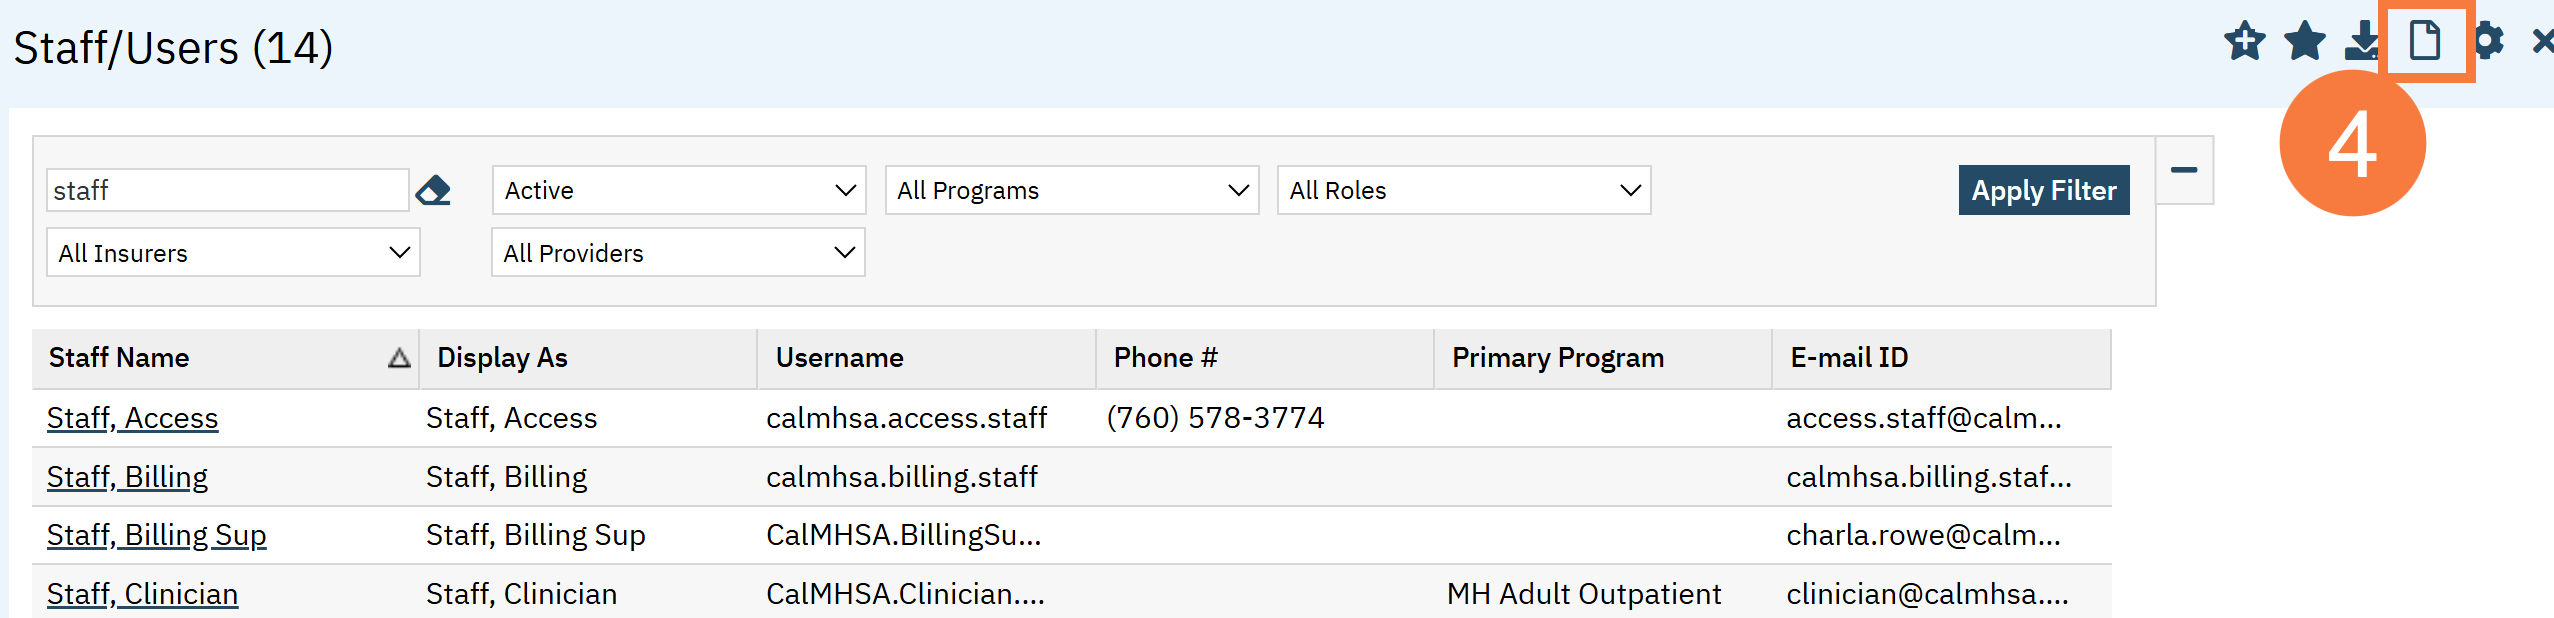Open the favorites solid star icon
This screenshot has width=2554, height=618.
tap(2305, 41)
